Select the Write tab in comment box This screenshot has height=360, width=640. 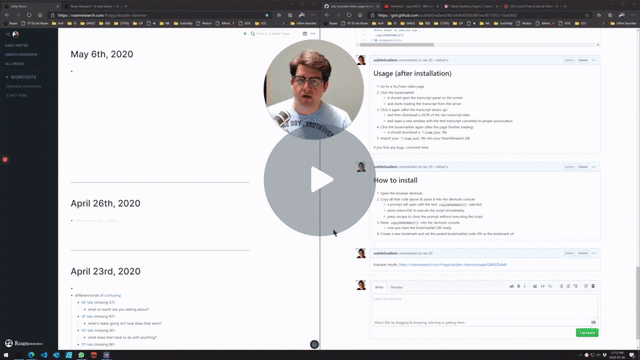[x=379, y=287]
